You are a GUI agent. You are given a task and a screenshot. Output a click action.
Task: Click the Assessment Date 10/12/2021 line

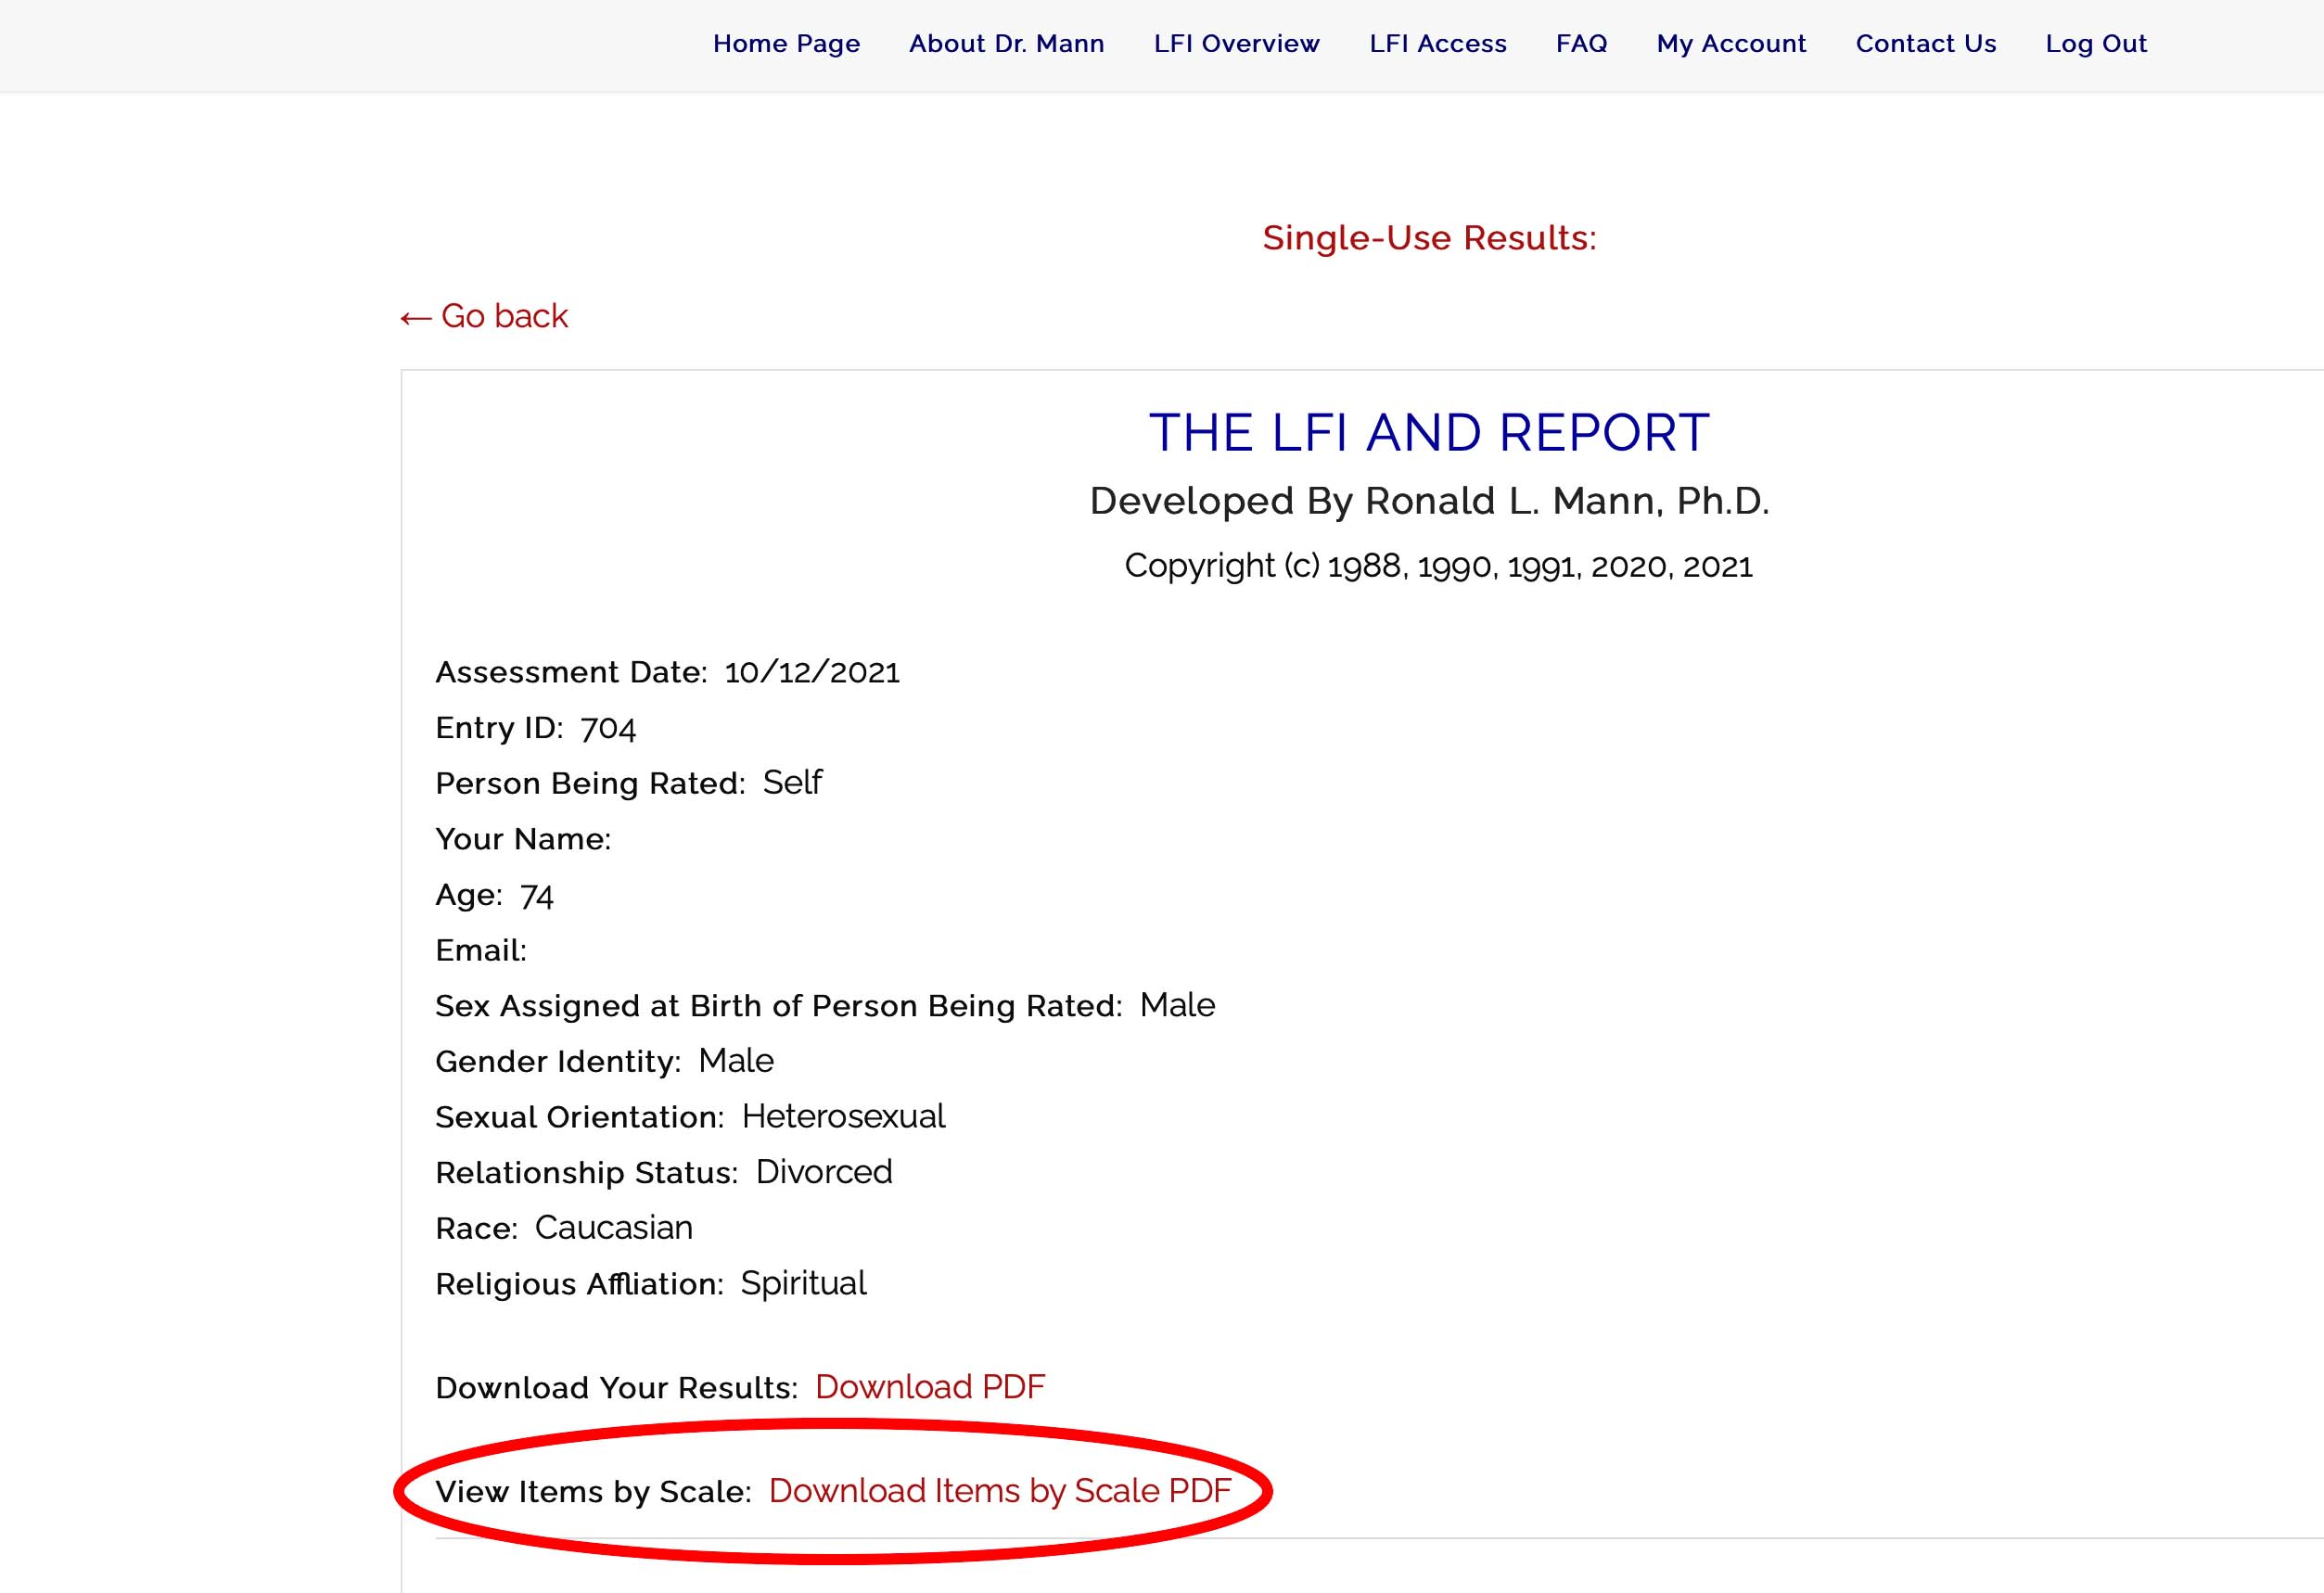pos(667,672)
